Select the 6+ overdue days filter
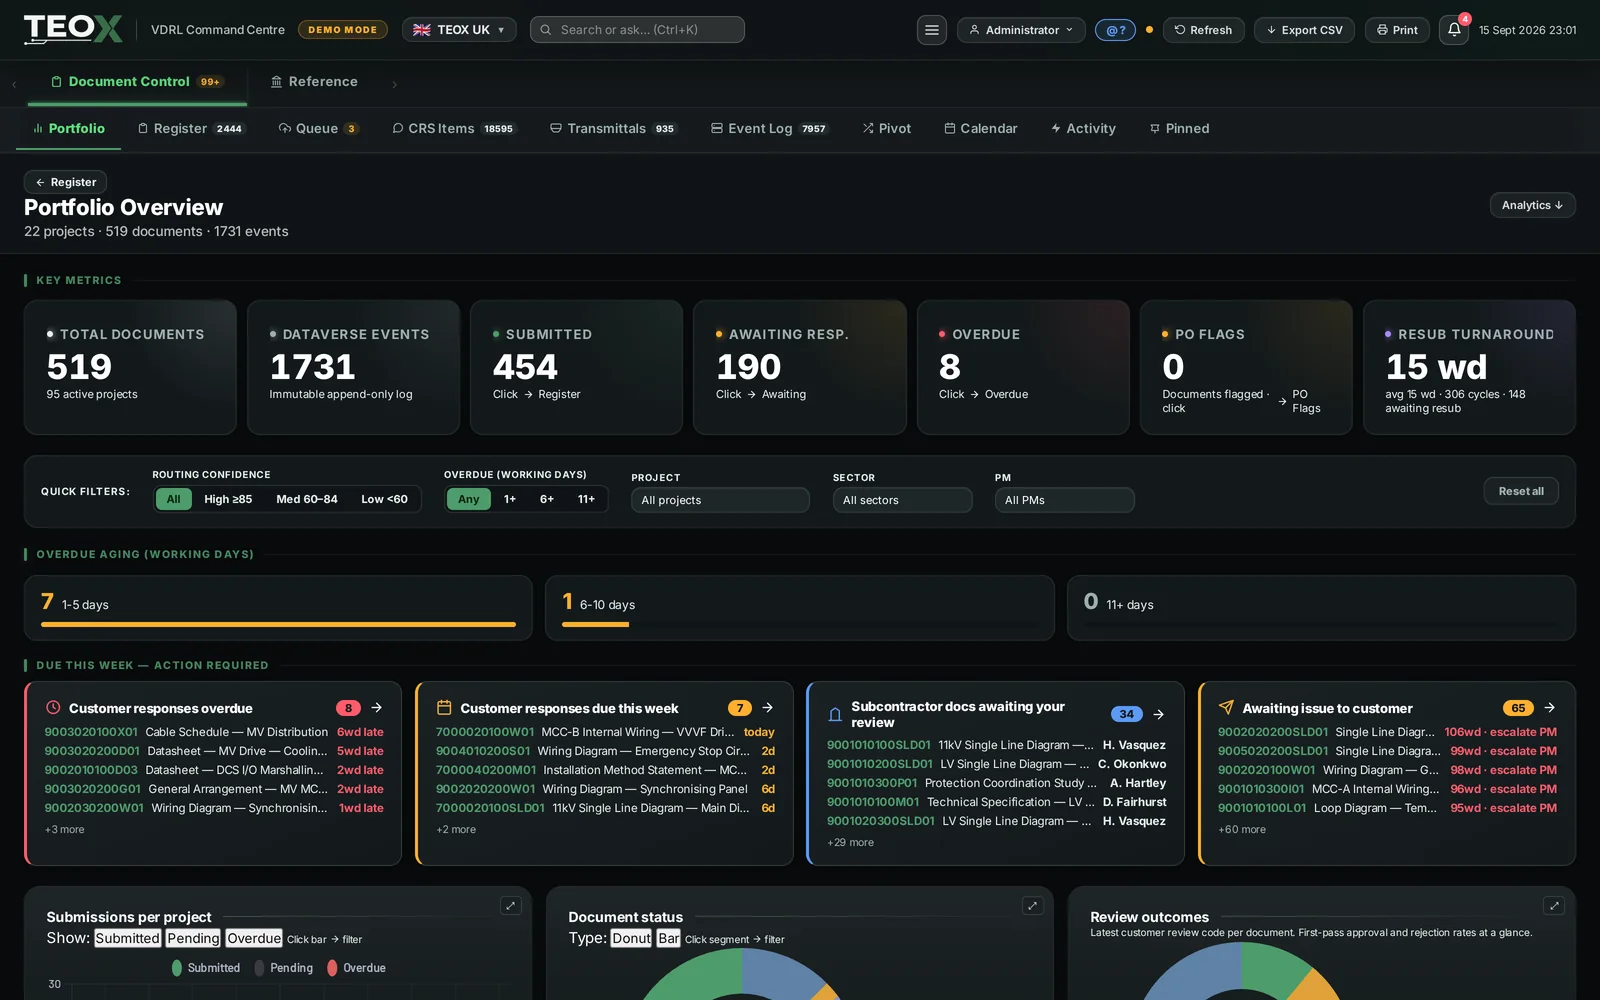The image size is (1600, 1000). [x=547, y=499]
